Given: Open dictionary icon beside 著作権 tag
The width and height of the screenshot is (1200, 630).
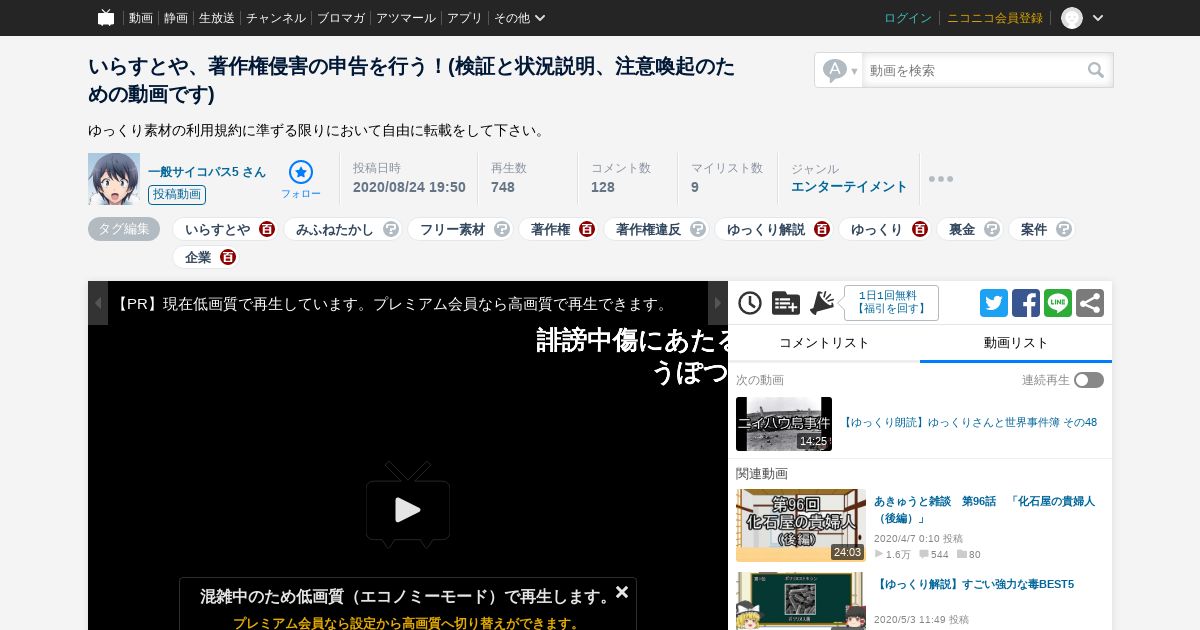Looking at the screenshot, I should click(587, 230).
